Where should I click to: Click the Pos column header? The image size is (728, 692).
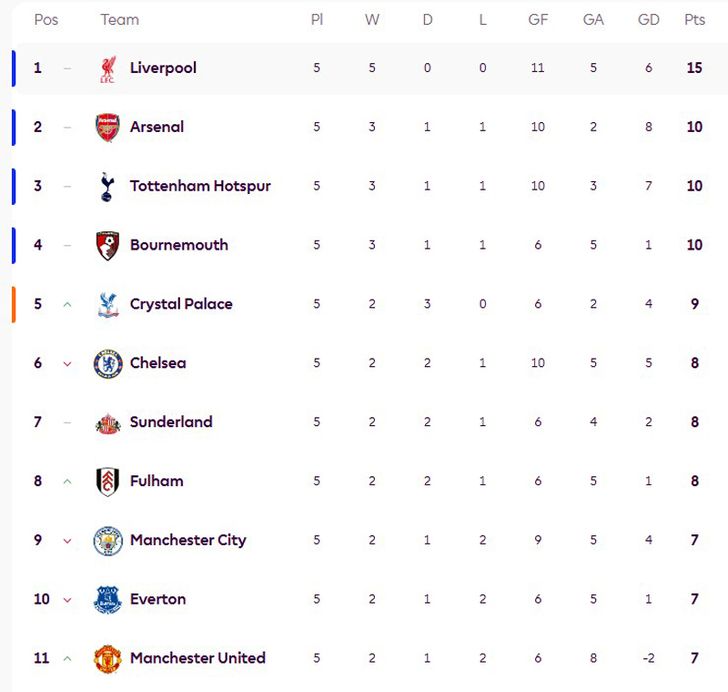[46, 20]
